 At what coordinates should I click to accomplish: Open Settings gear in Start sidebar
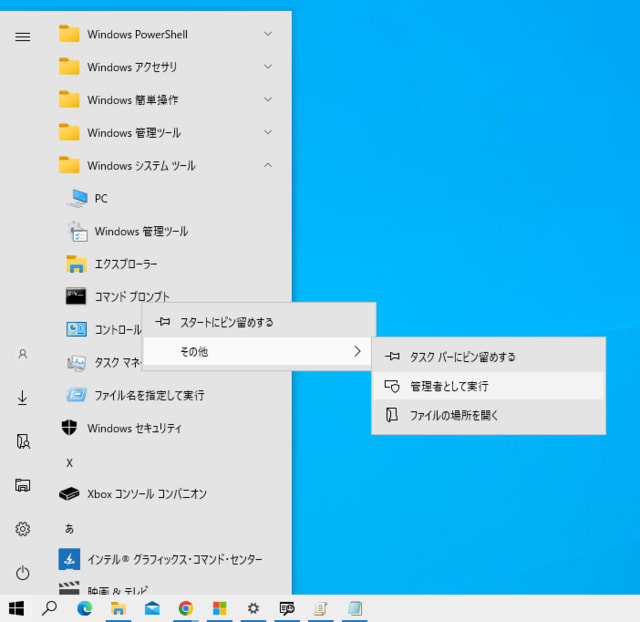click(x=22, y=529)
